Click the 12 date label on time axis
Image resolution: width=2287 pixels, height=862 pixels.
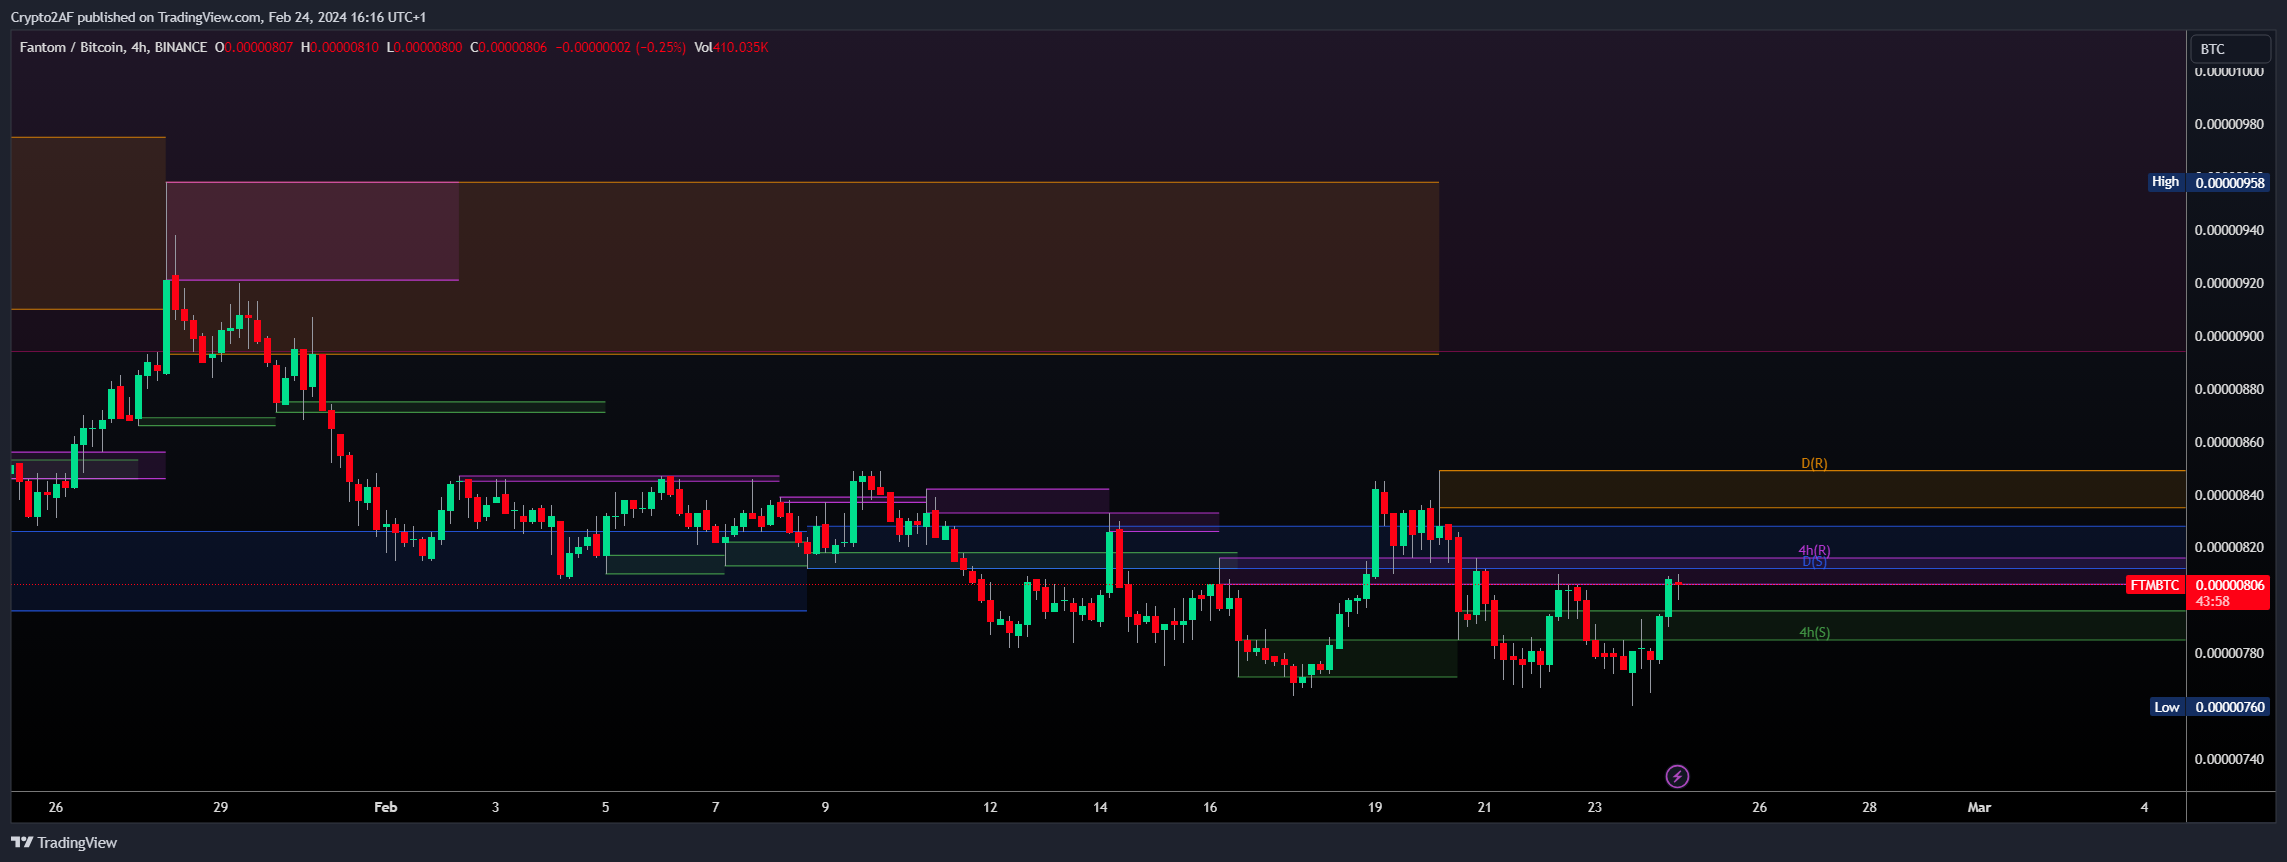tap(990, 807)
